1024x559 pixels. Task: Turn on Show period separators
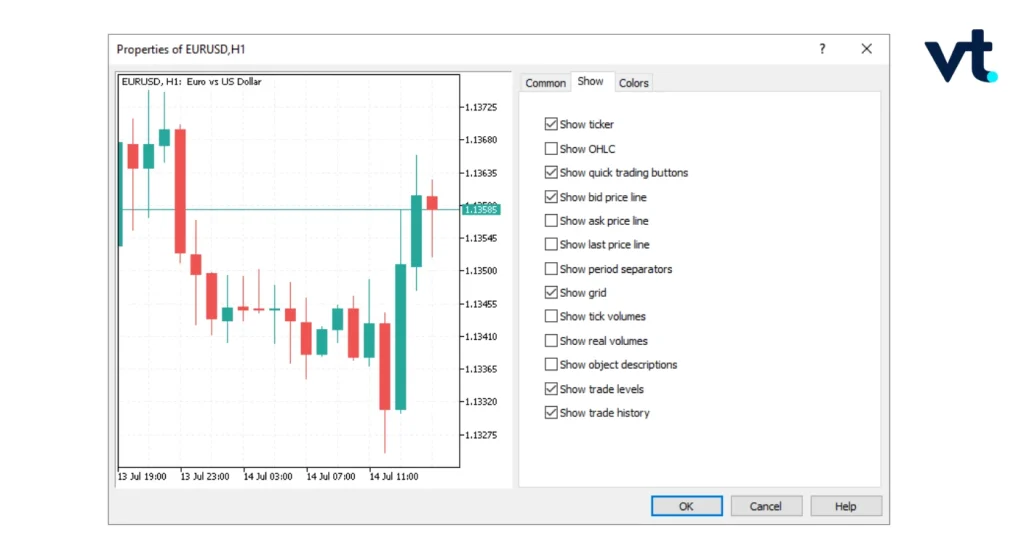click(551, 268)
